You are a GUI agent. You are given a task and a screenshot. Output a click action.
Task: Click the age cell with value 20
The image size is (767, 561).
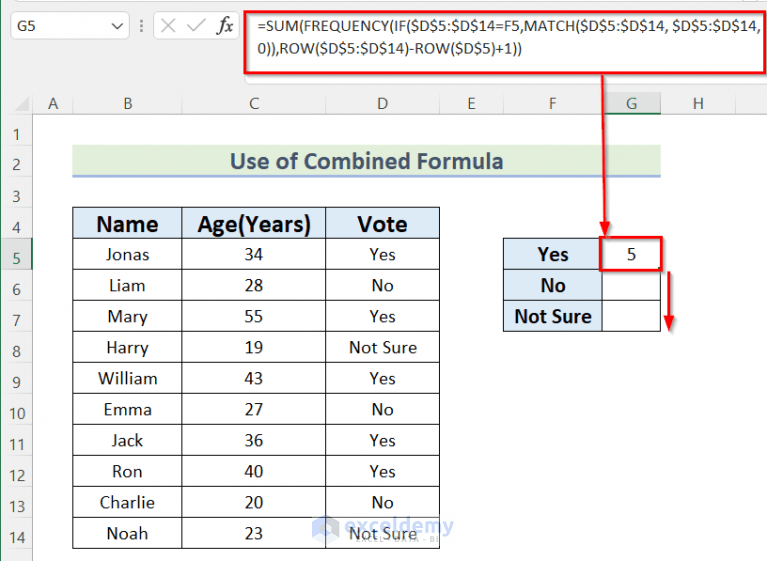point(253,502)
